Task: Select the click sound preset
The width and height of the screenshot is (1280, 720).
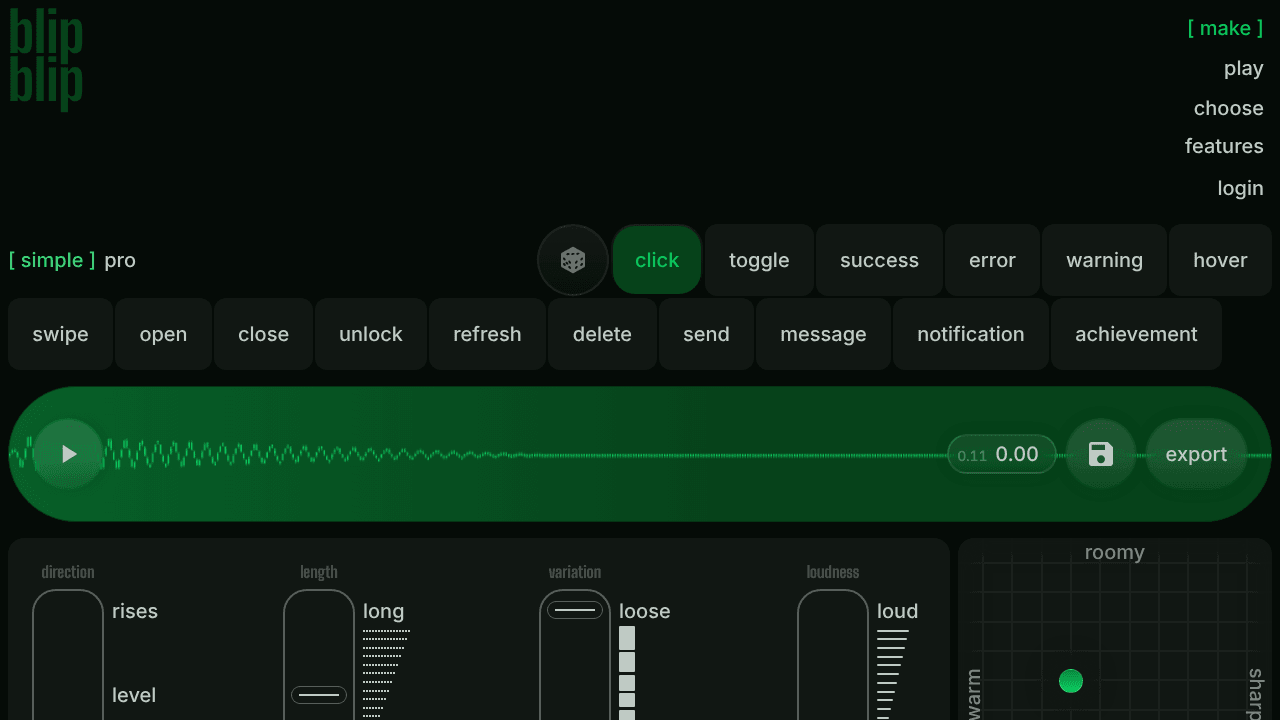Action: click(x=657, y=260)
